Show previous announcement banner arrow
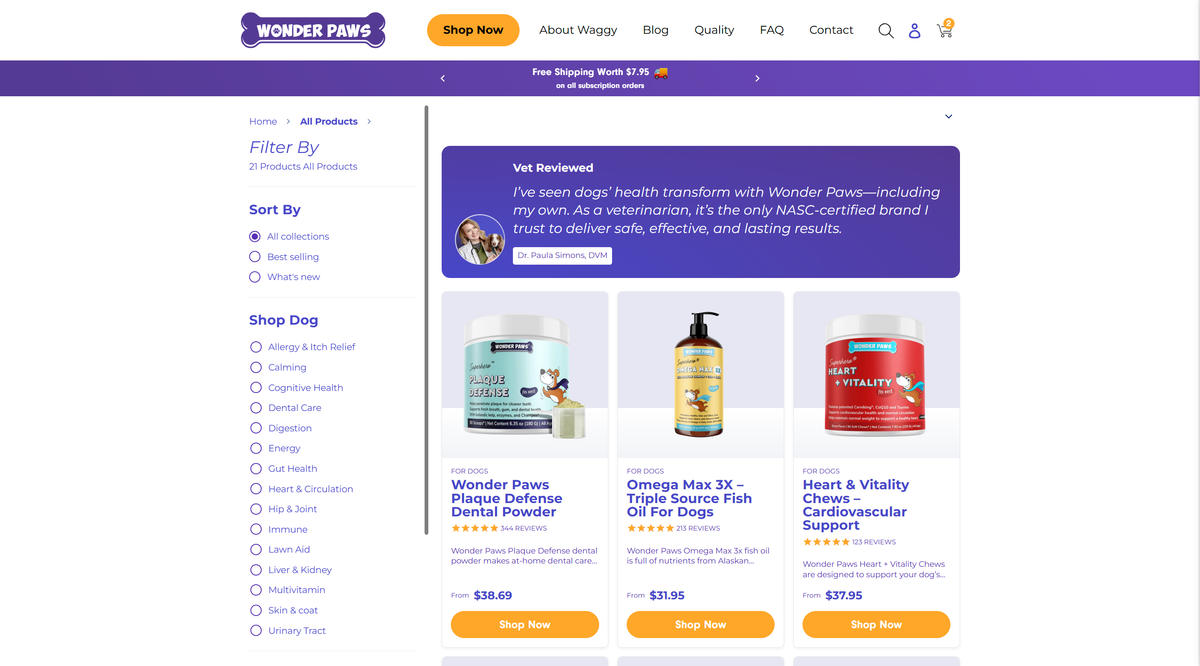Image resolution: width=1200 pixels, height=666 pixels. pyautogui.click(x=443, y=78)
